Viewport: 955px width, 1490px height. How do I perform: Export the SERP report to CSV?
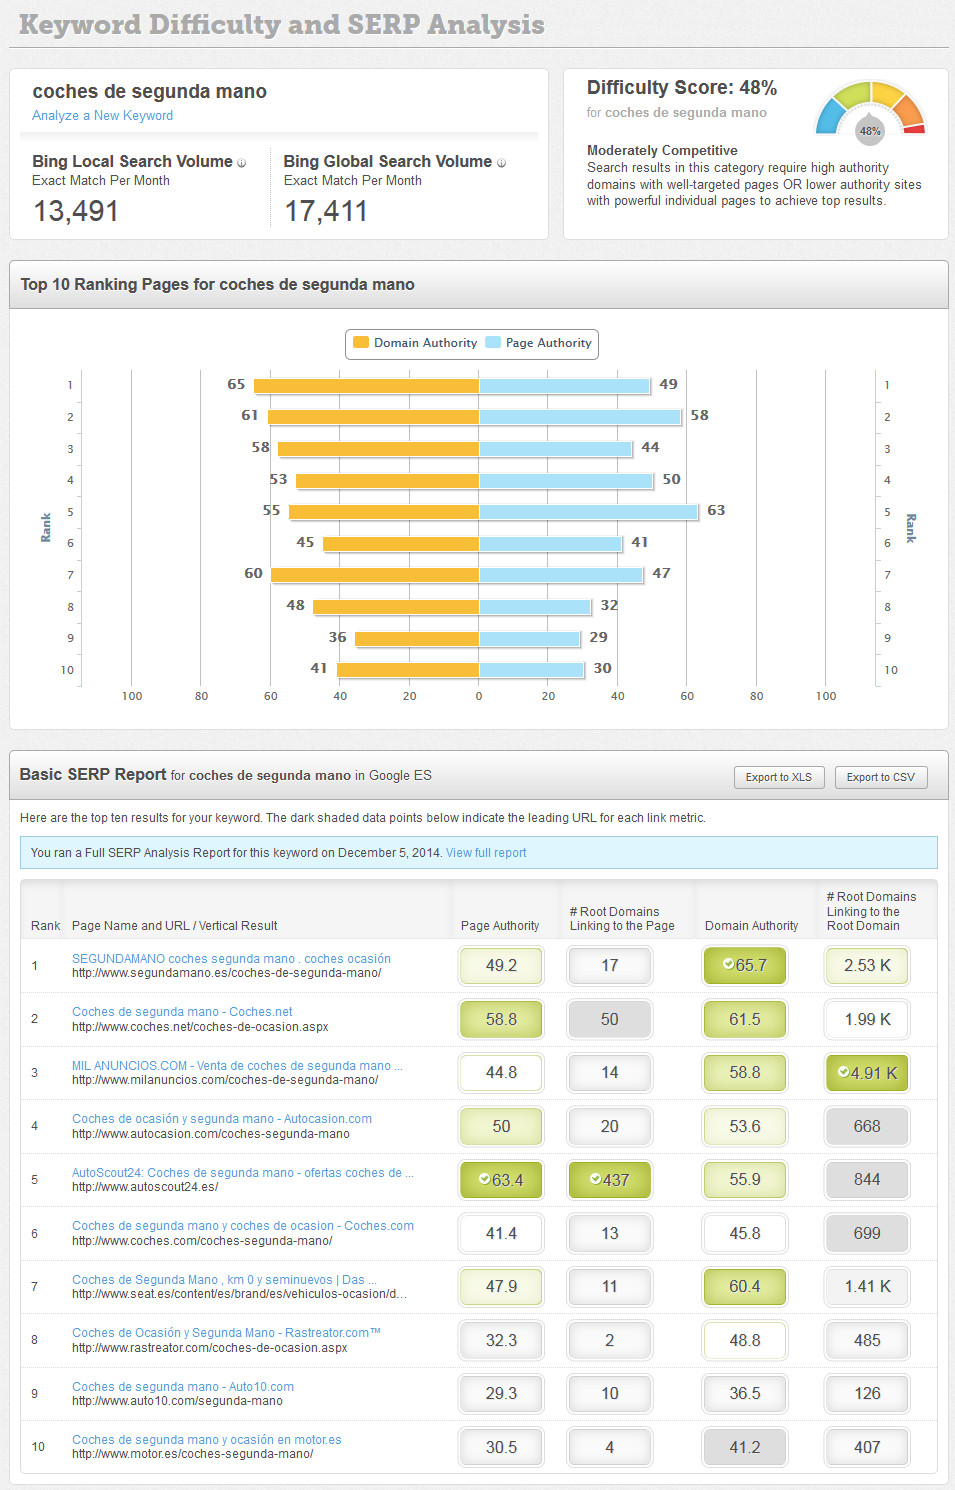[x=880, y=777]
